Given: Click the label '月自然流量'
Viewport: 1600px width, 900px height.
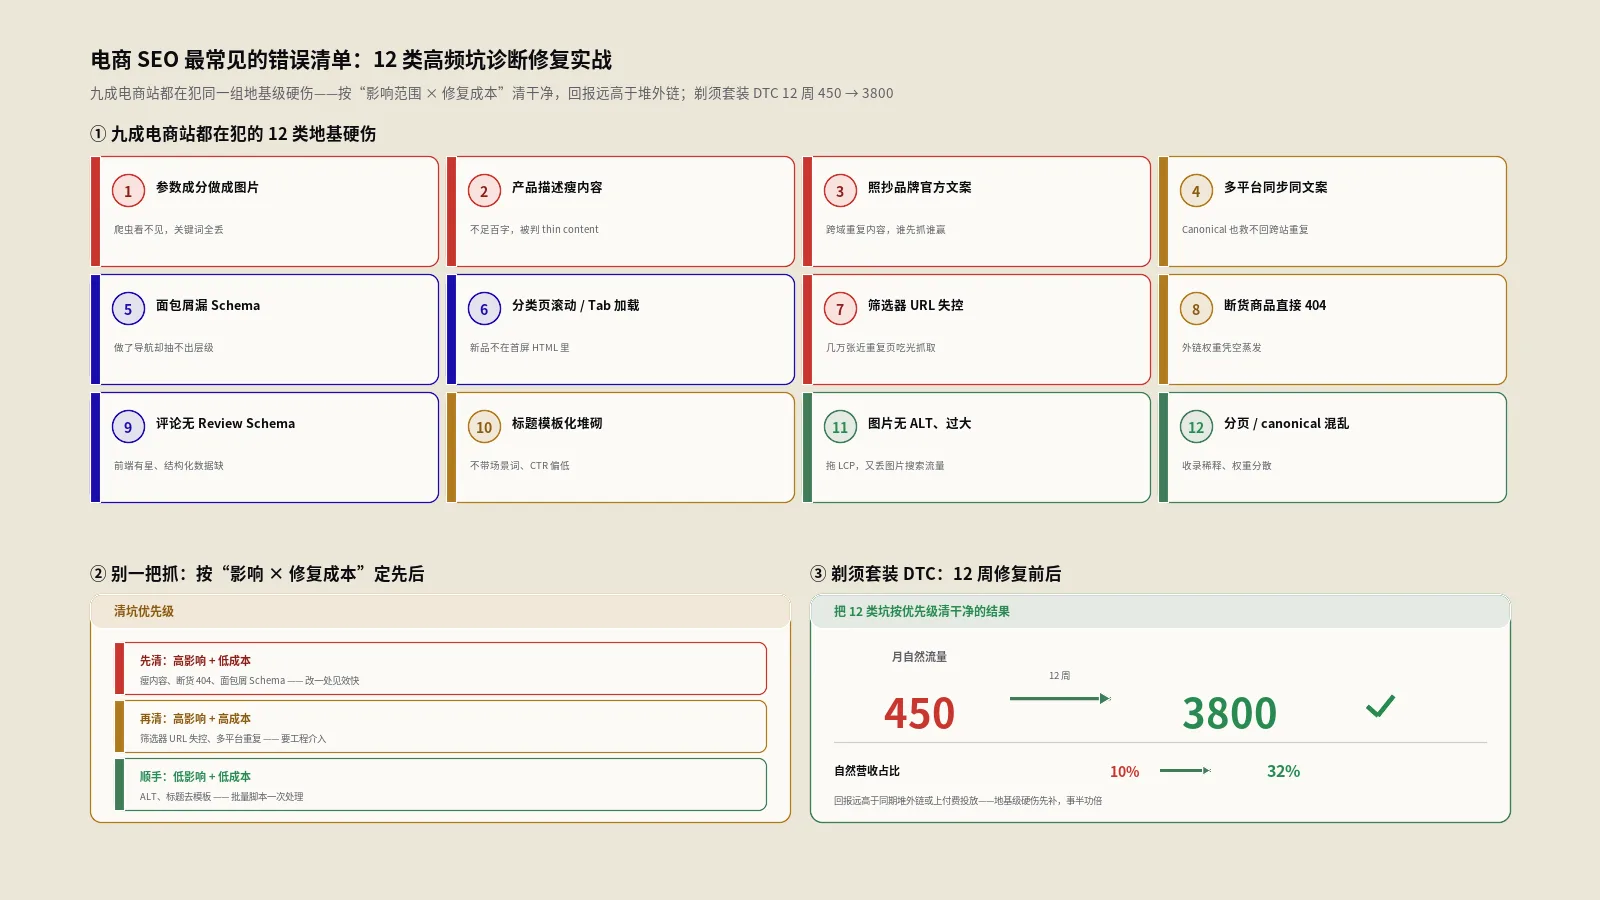Looking at the screenshot, I should [919, 657].
